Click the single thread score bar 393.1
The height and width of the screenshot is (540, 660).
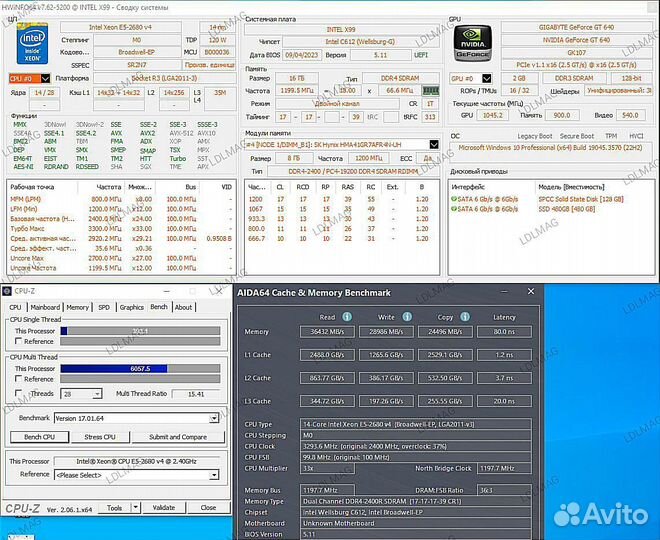(x=140, y=331)
